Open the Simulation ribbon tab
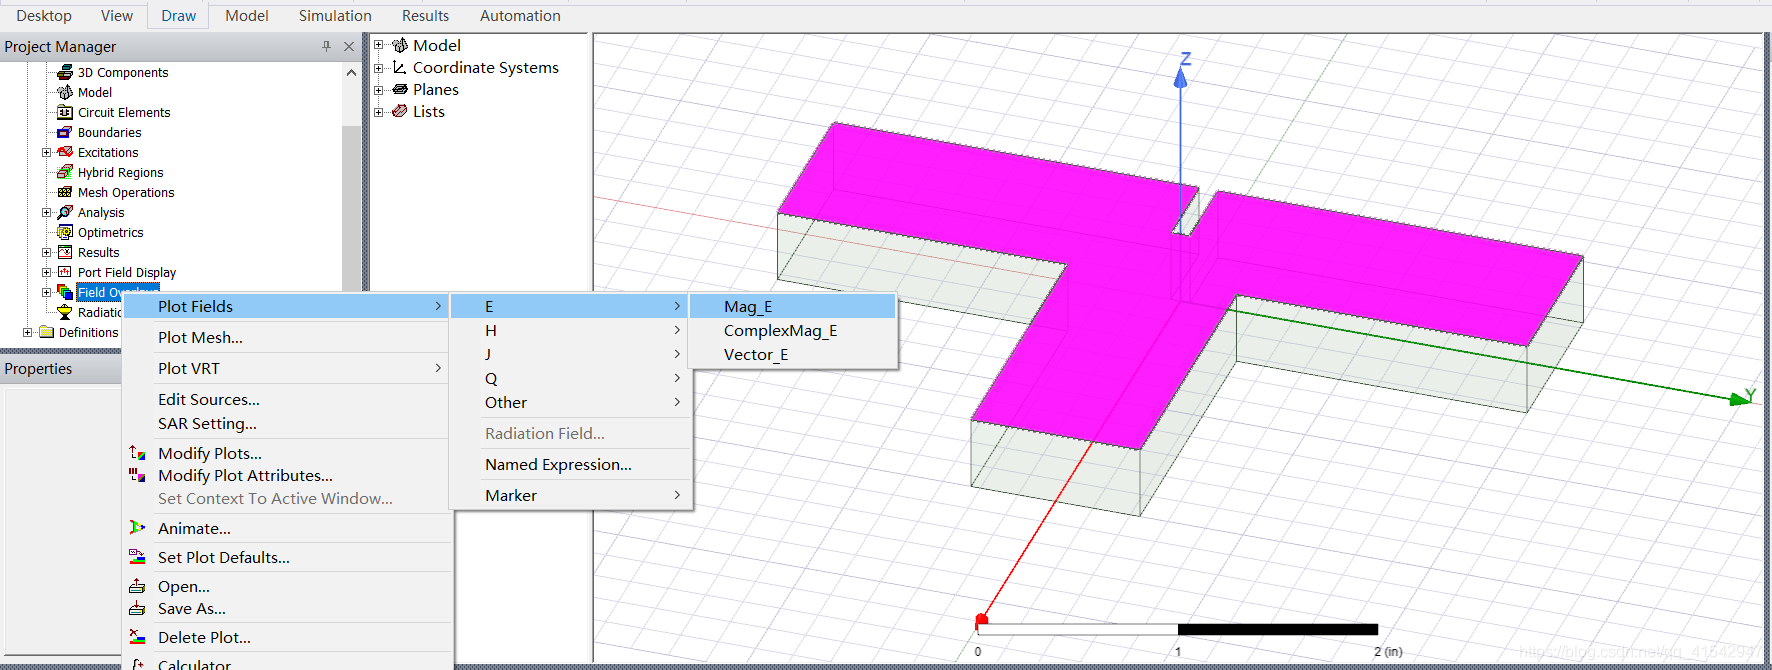The image size is (1772, 670). [335, 16]
